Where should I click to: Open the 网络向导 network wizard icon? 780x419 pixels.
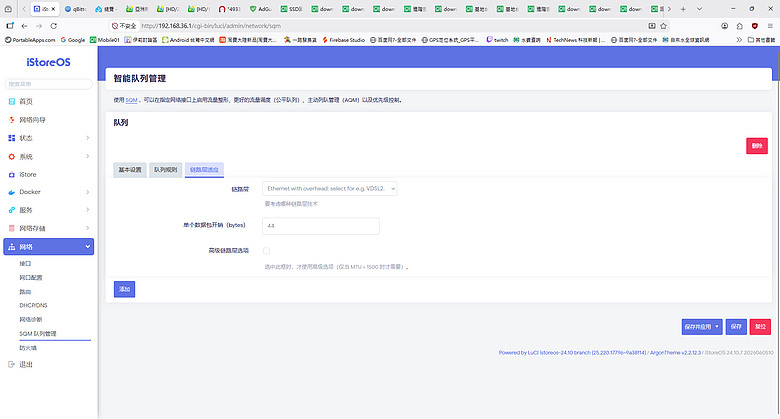coord(11,120)
